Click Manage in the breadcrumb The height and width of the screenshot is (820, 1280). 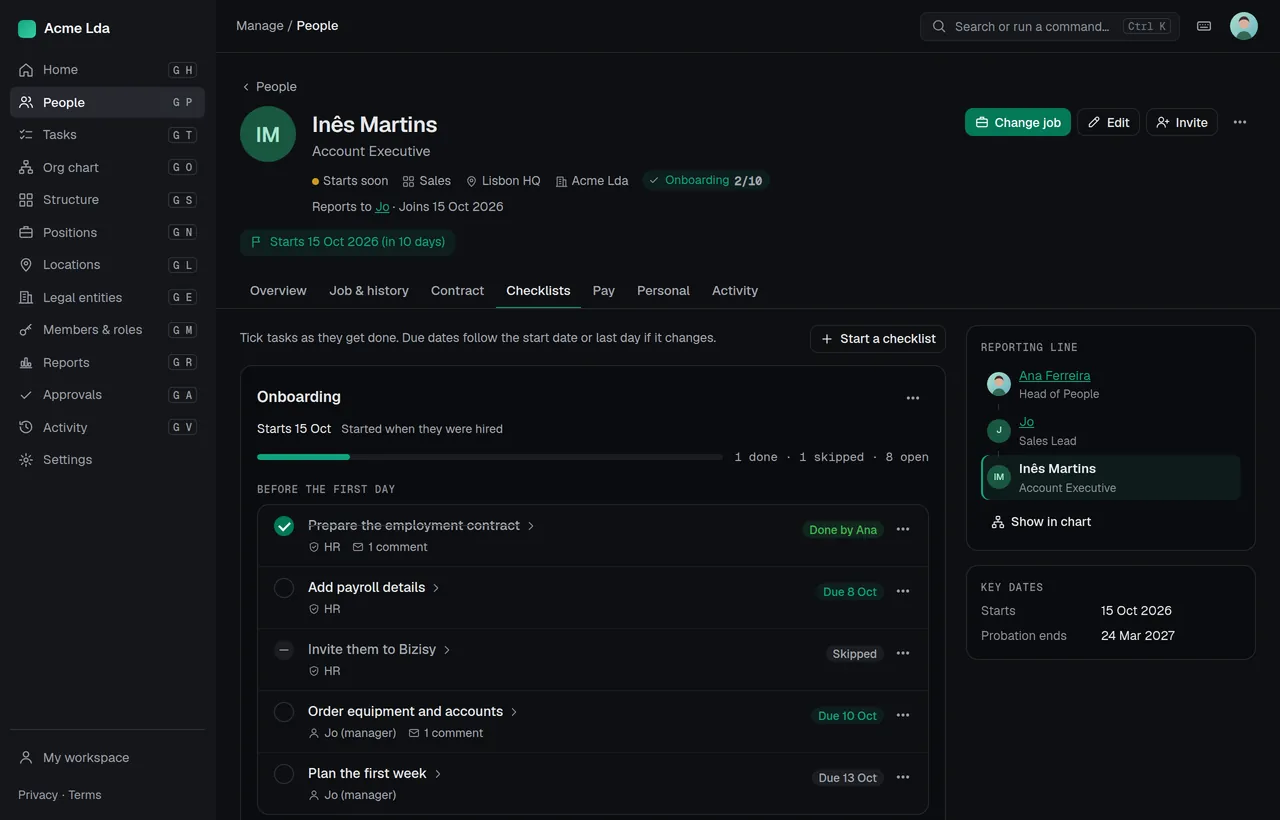(x=260, y=26)
